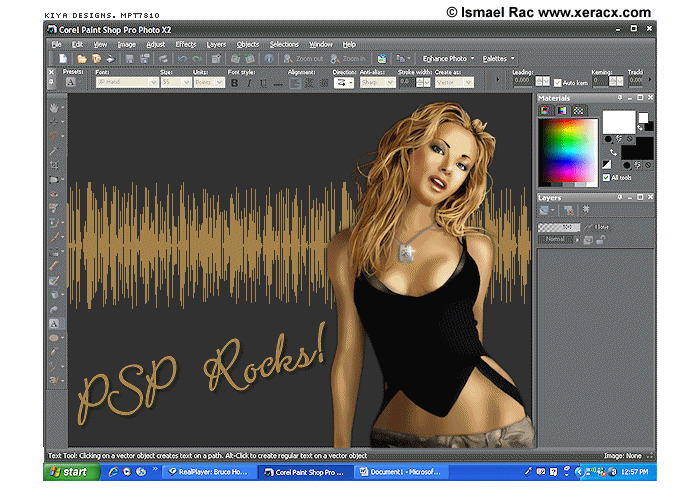Open the Presets picker for the Text tool
Screen dimensions: 700x500
[x=73, y=82]
